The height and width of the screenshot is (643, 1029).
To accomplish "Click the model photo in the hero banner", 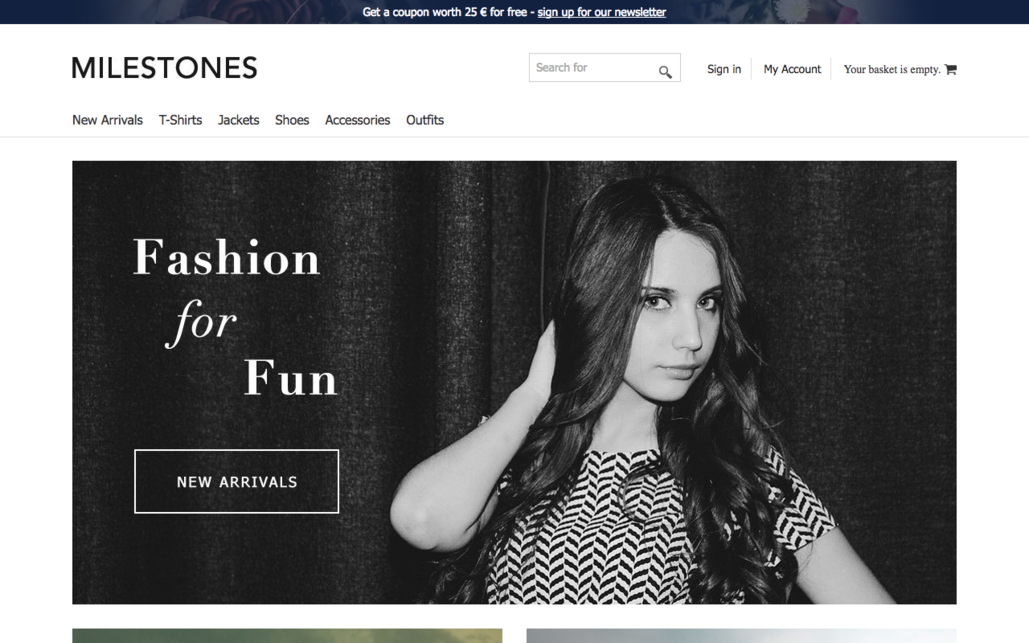I will pyautogui.click(x=660, y=400).
